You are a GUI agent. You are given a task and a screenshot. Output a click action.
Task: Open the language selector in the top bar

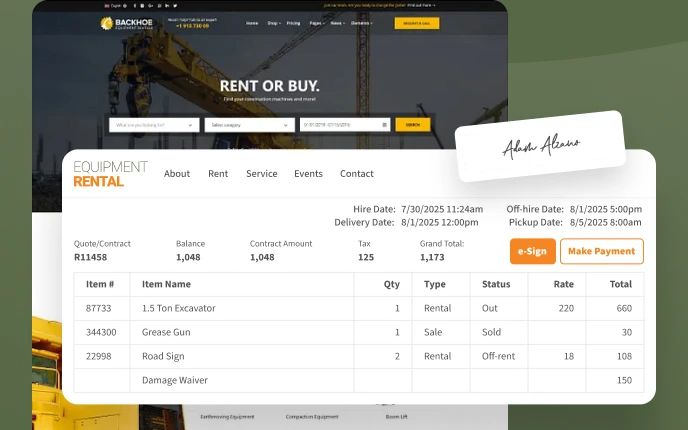[116, 6]
